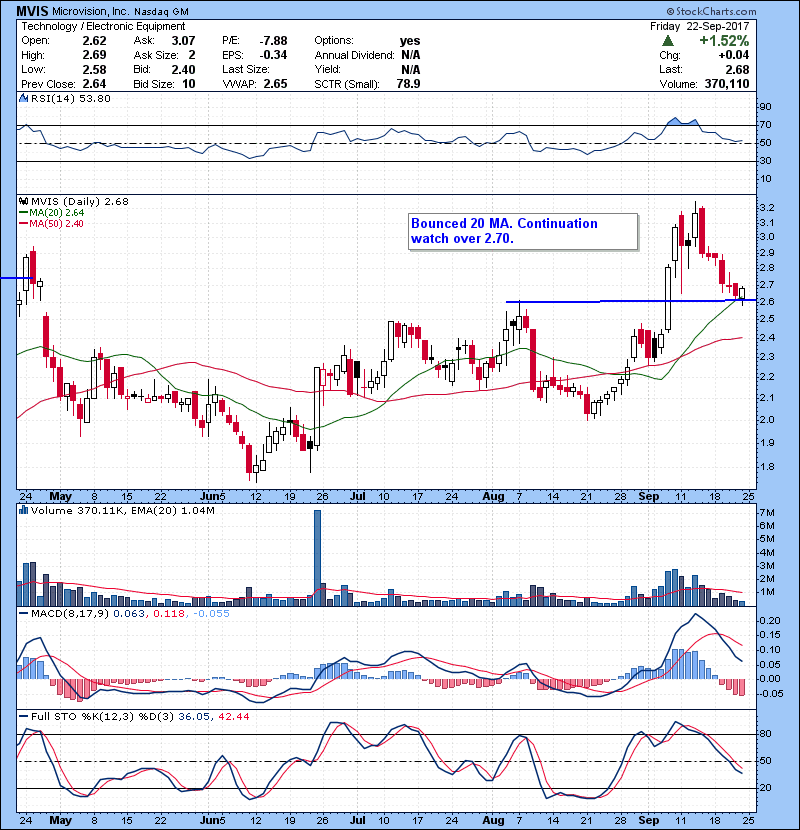This screenshot has width=800, height=830.
Task: Click the RSI(14) 53.80 panel label
Action: (x=70, y=98)
